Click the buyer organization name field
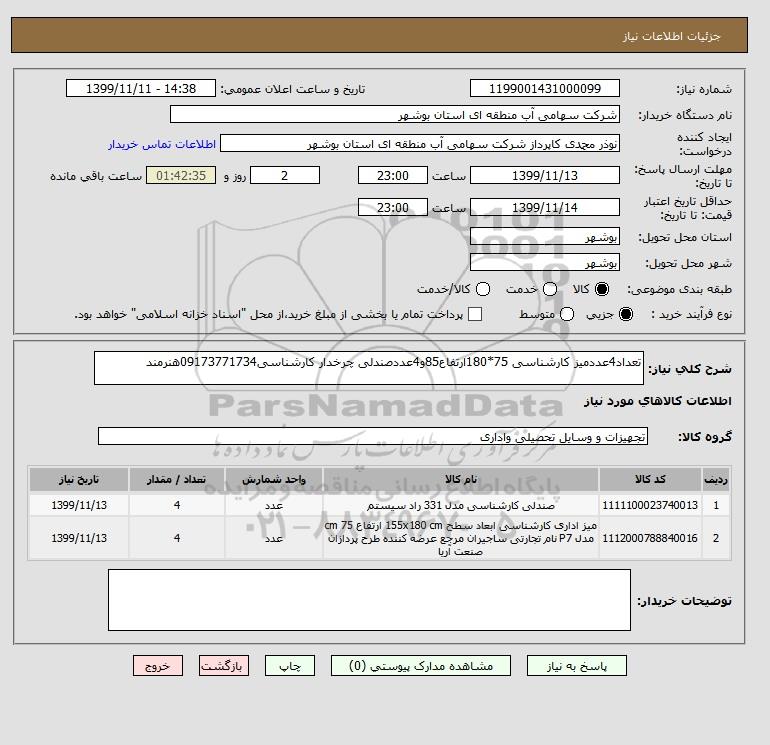Viewport: 770px width, 745px height. pyautogui.click(x=395, y=115)
